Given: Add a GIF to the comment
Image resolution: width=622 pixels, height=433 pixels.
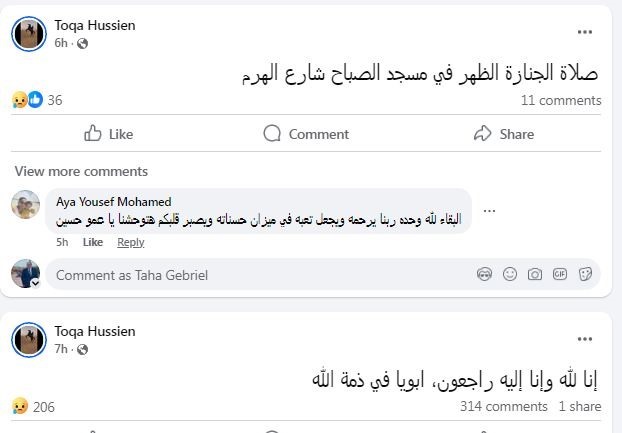Looking at the screenshot, I should (560, 274).
